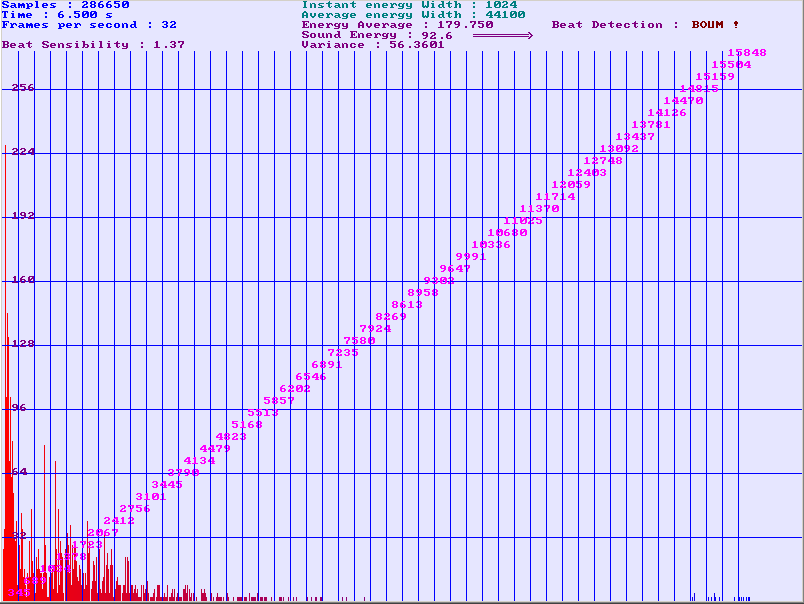Image resolution: width=804 pixels, height=604 pixels.
Task: Click the 5857 frequency label
Action: pos(279,401)
